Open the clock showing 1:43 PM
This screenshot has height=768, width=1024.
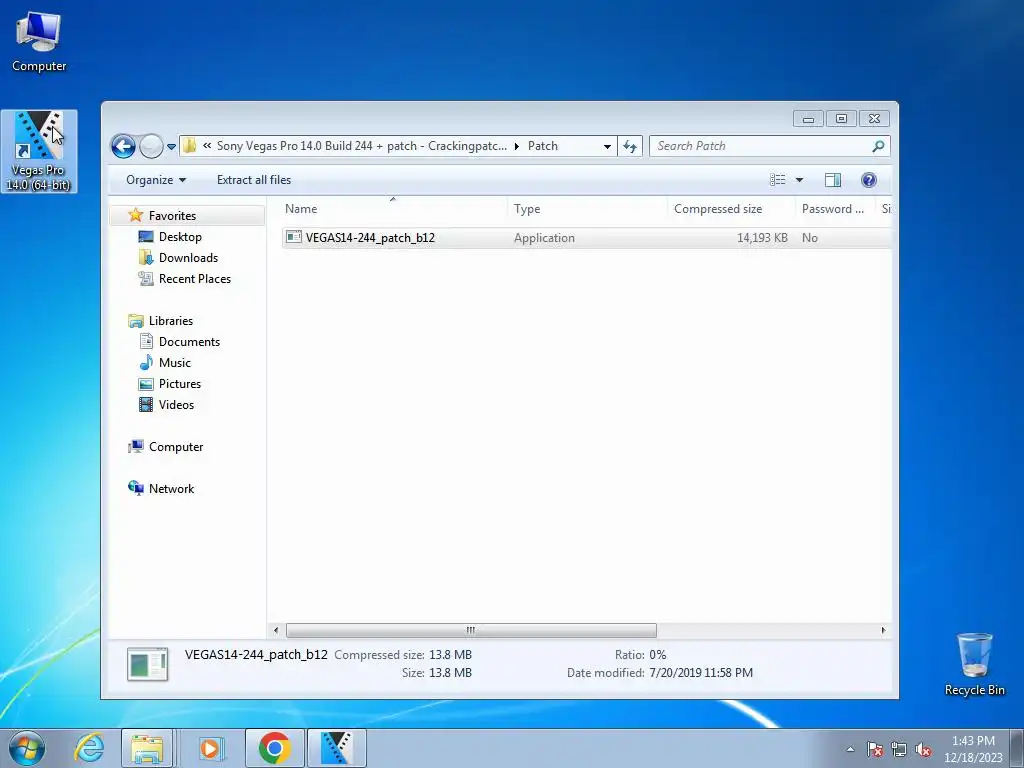[x=972, y=749]
